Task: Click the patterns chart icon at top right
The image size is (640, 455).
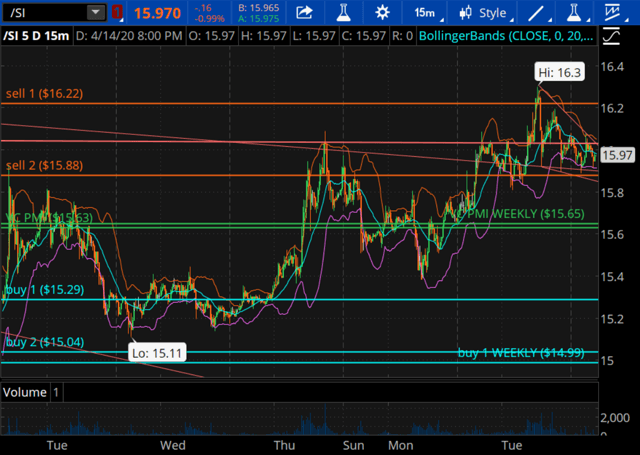Action: [613, 13]
